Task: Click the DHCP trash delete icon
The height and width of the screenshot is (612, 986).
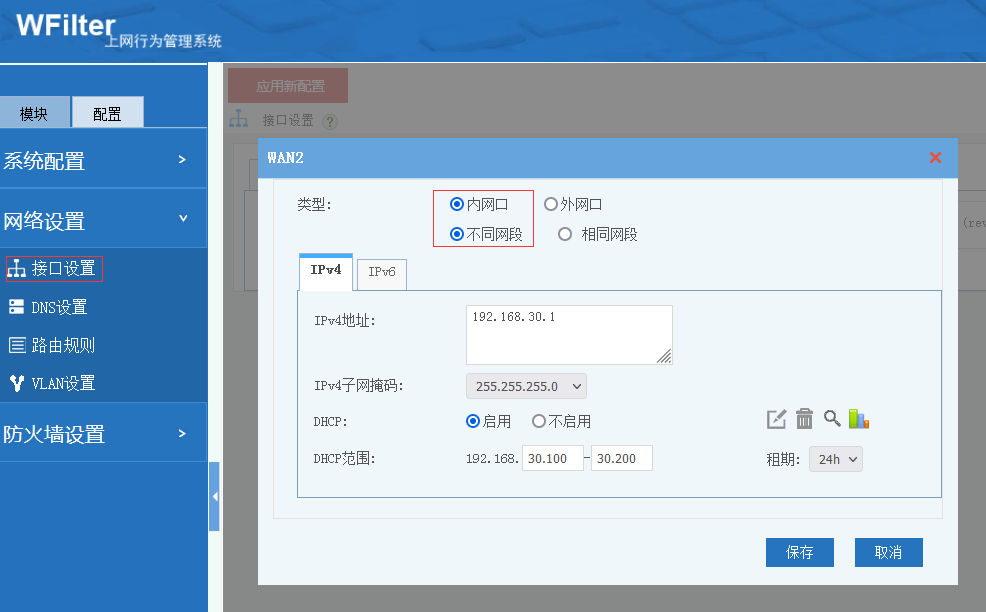Action: pos(804,419)
